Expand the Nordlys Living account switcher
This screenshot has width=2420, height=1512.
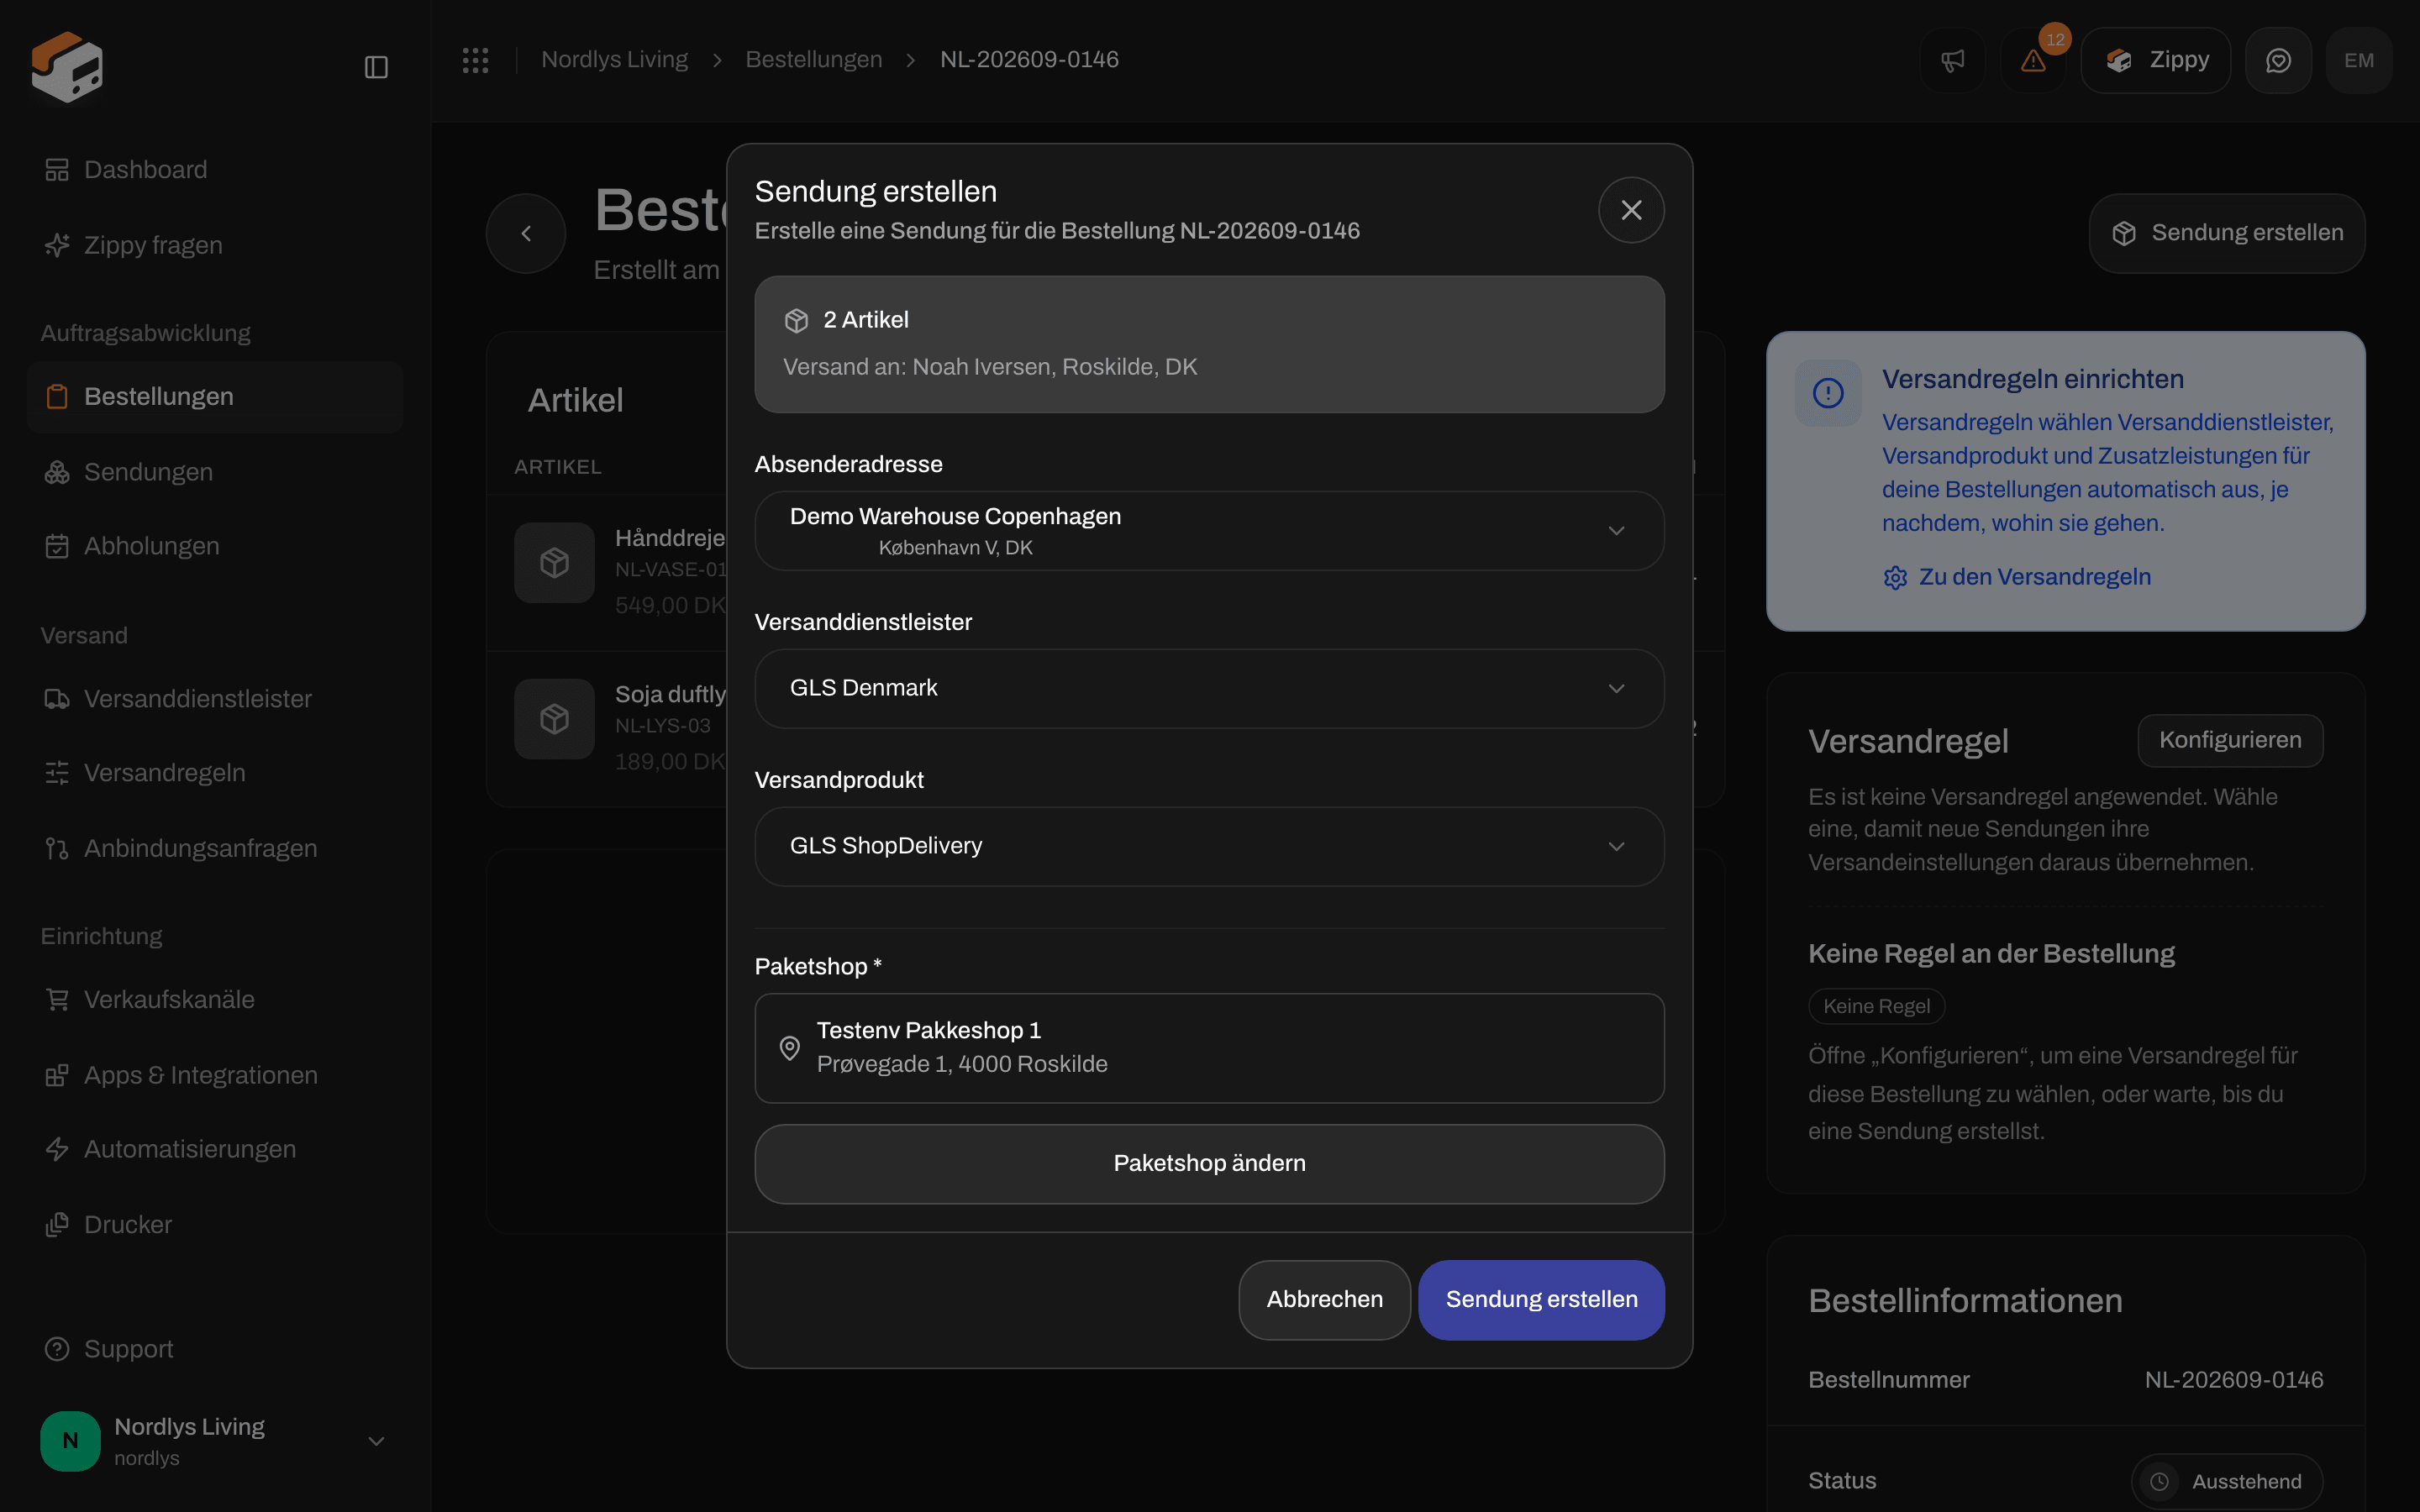pyautogui.click(x=215, y=1441)
